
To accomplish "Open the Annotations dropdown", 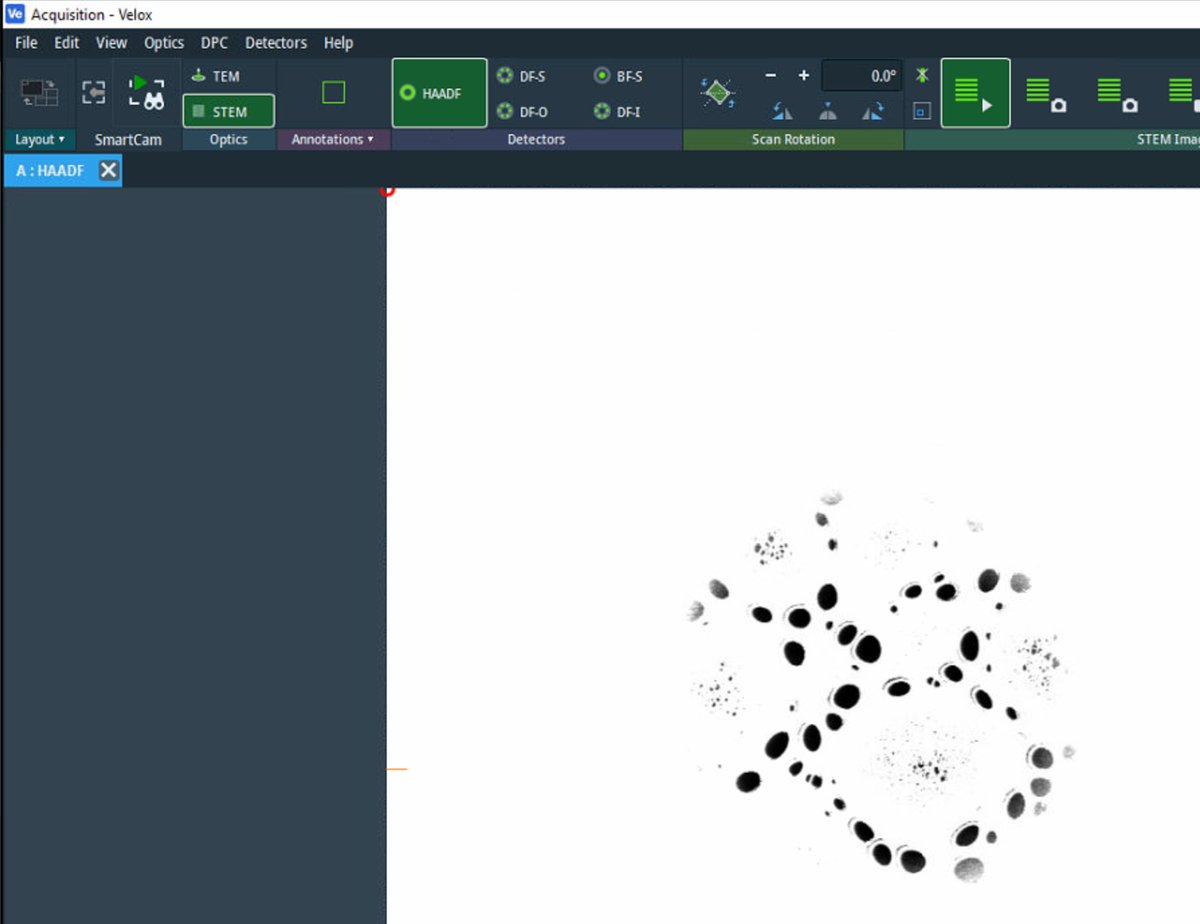I will (x=333, y=139).
